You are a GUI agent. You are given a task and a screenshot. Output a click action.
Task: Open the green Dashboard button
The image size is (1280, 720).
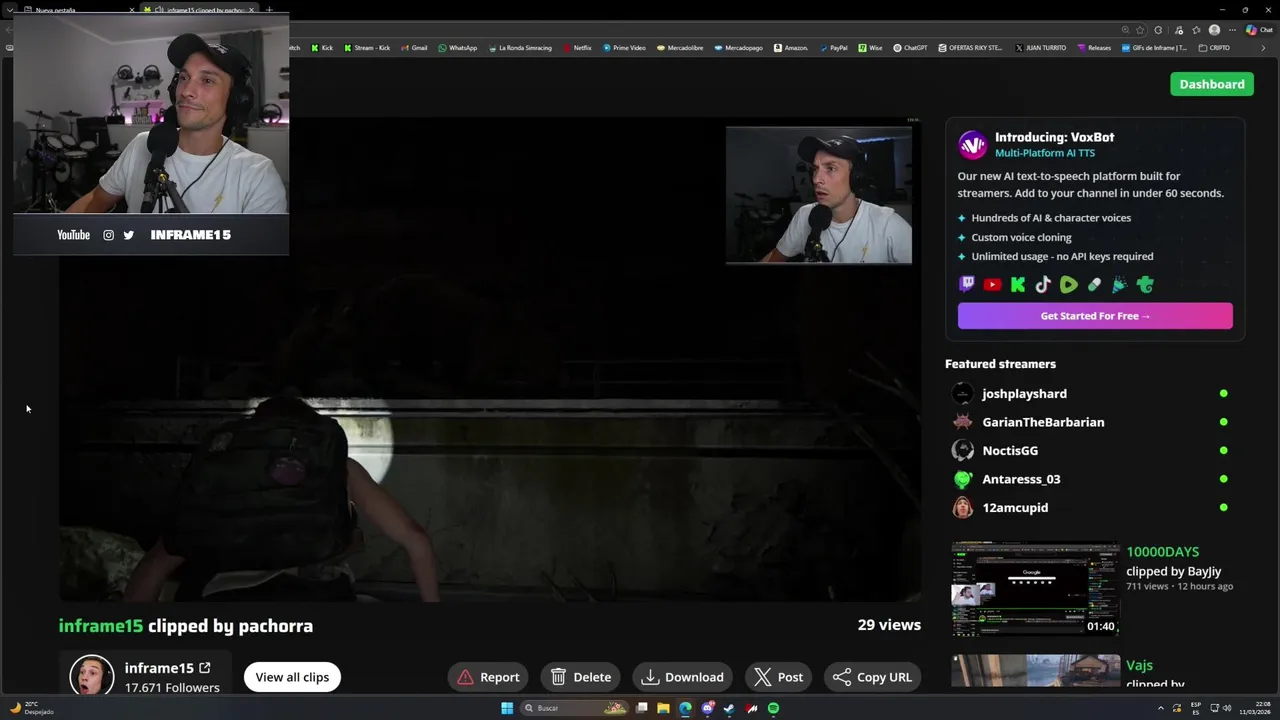click(1211, 84)
